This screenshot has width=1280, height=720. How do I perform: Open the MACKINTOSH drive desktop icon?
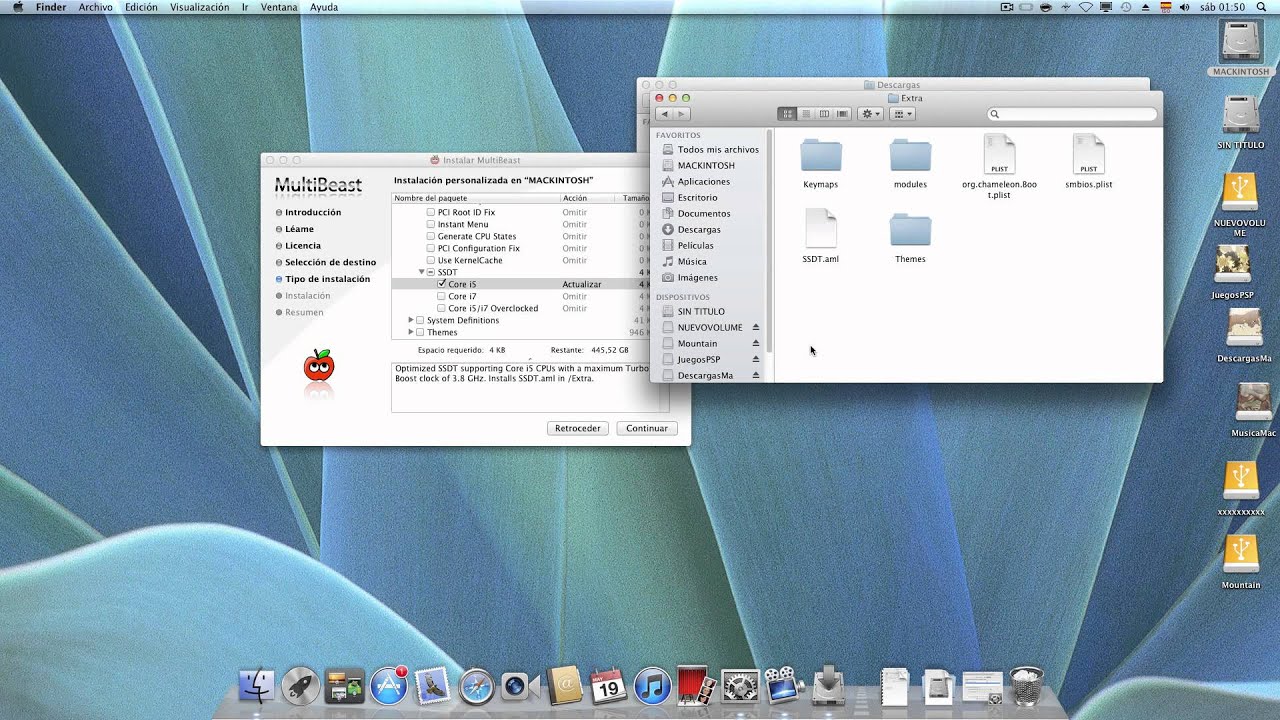click(1240, 42)
